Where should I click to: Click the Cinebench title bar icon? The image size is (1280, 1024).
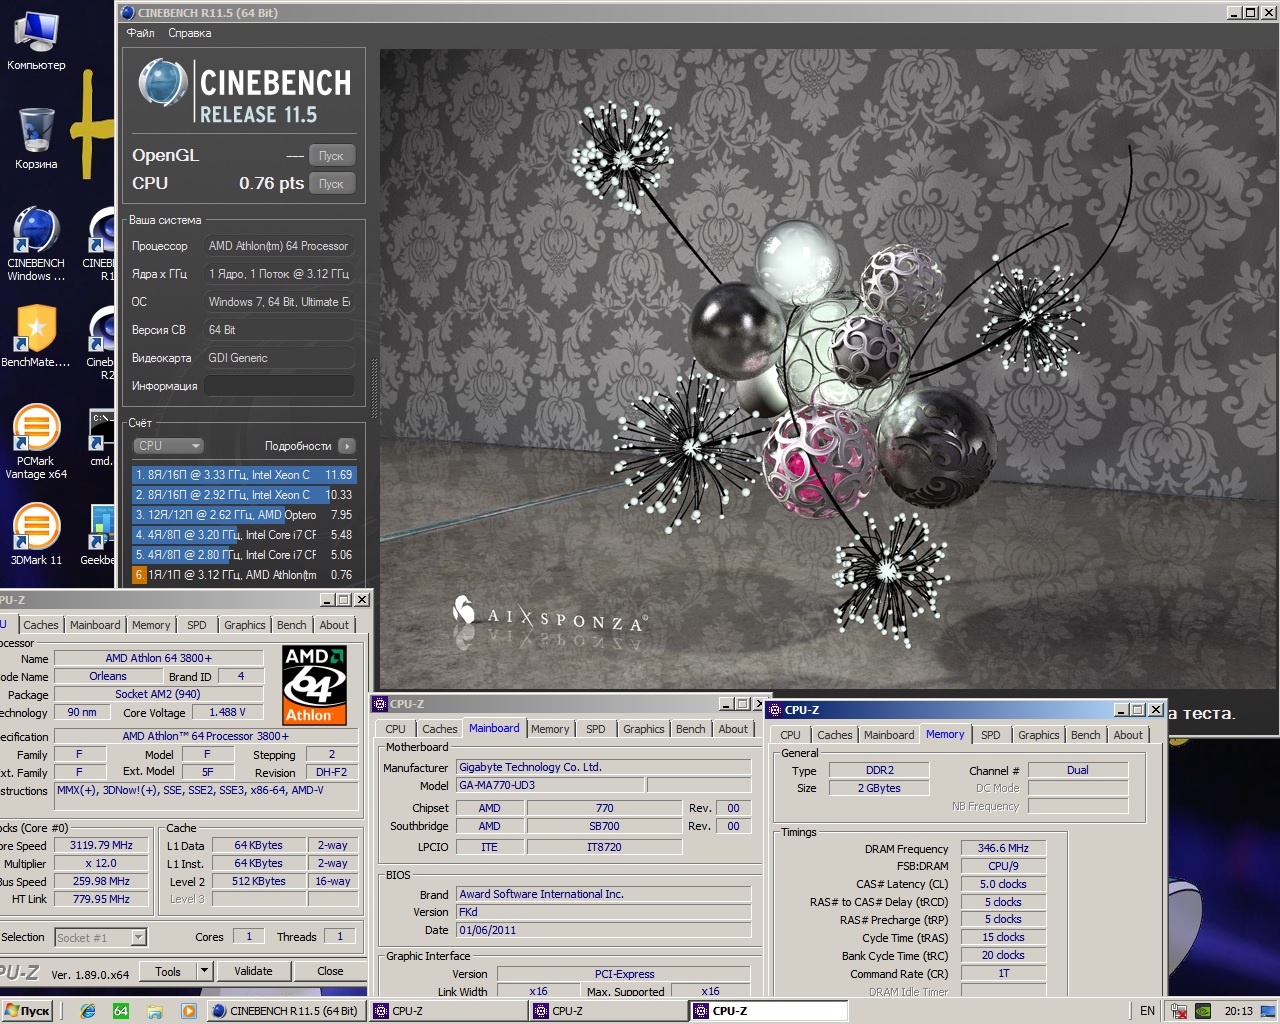click(x=127, y=13)
